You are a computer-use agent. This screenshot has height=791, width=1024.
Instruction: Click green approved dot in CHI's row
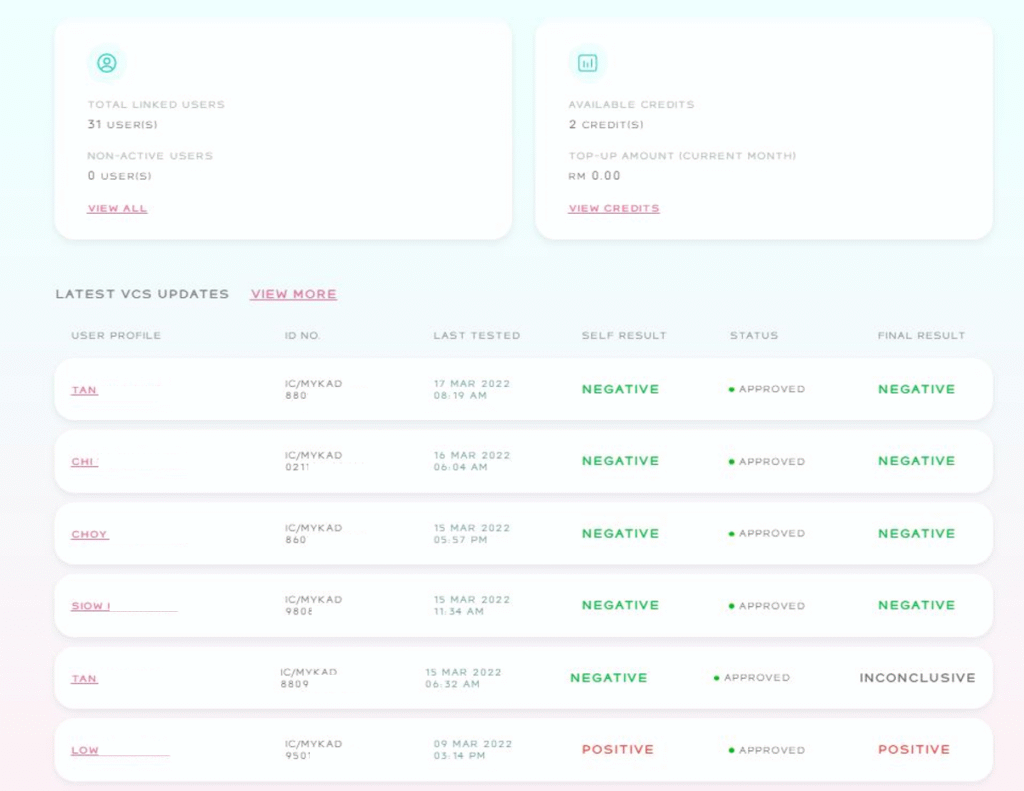(x=732, y=462)
